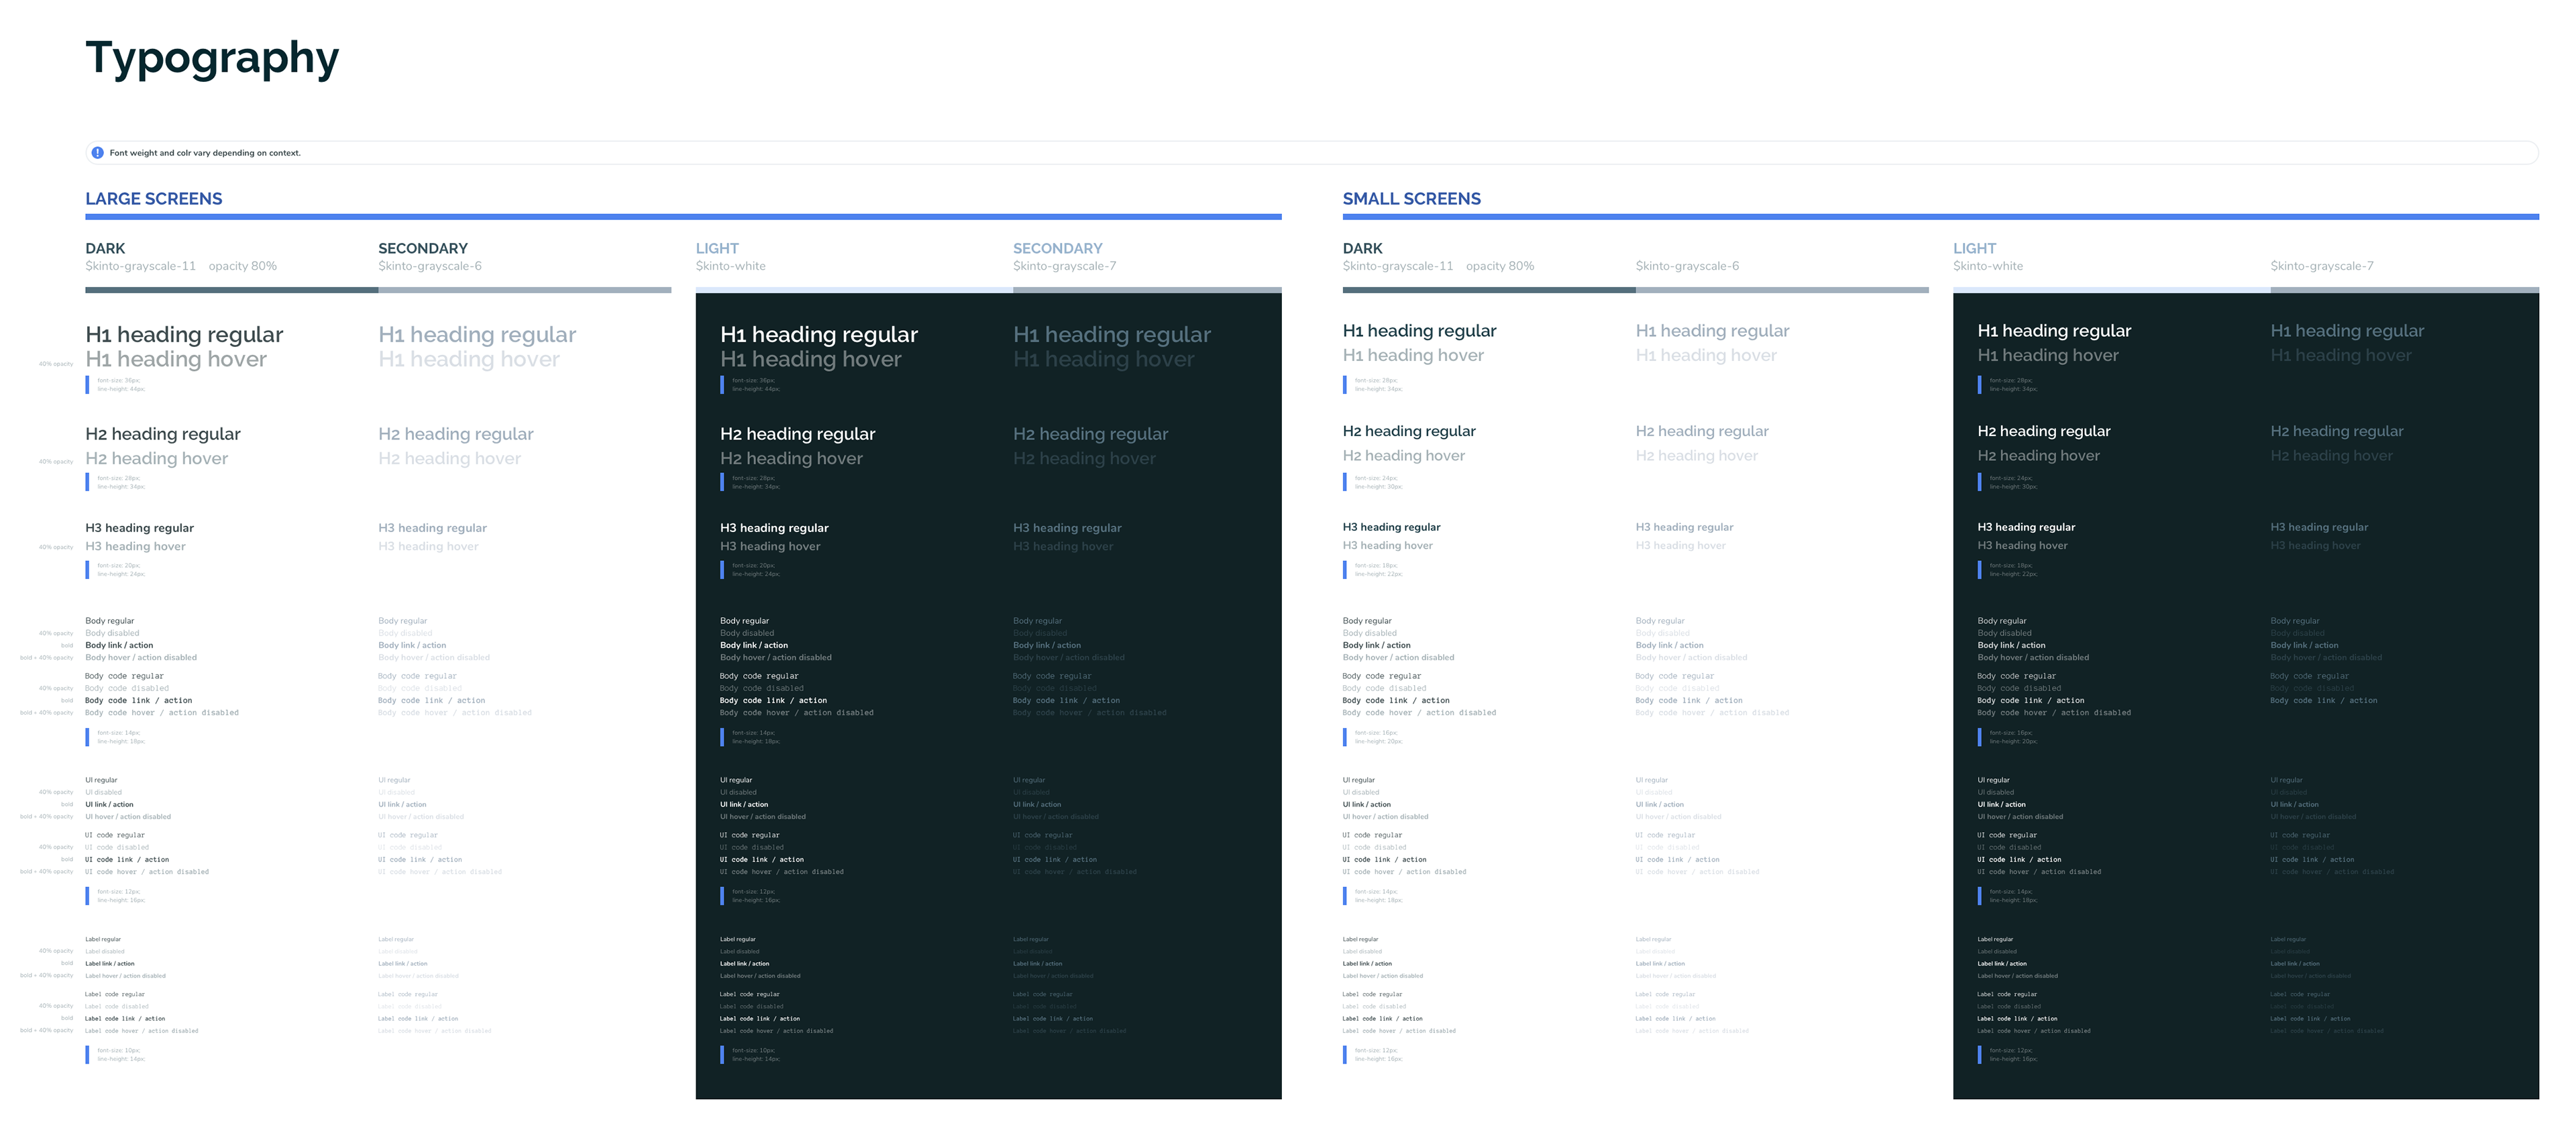Screen dimensions: 2576x1136
Task: Click 'H1 heading regular' in Small Screens DARK column
Action: point(1419,331)
